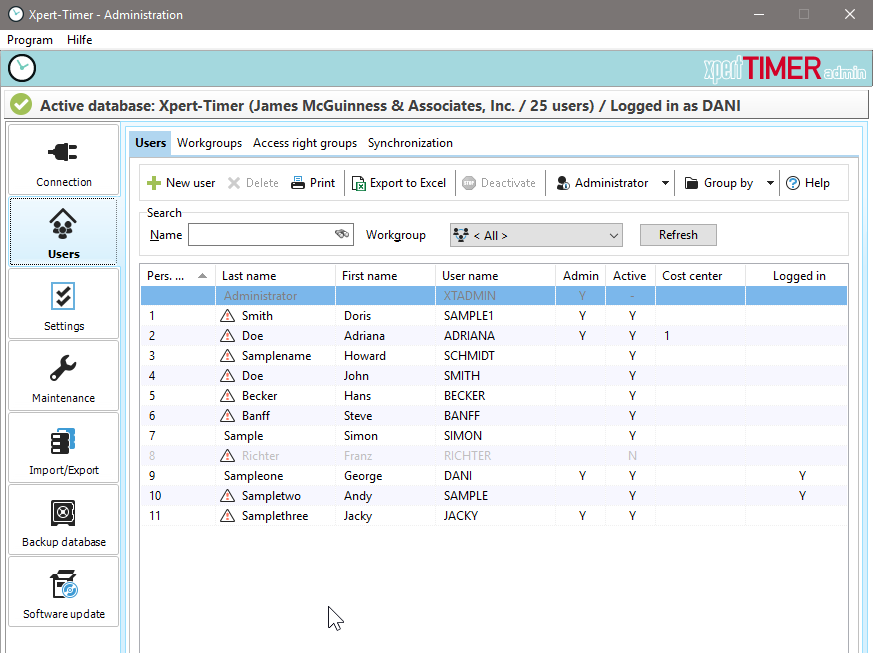Switch to the Workgroups tab

[x=209, y=143]
